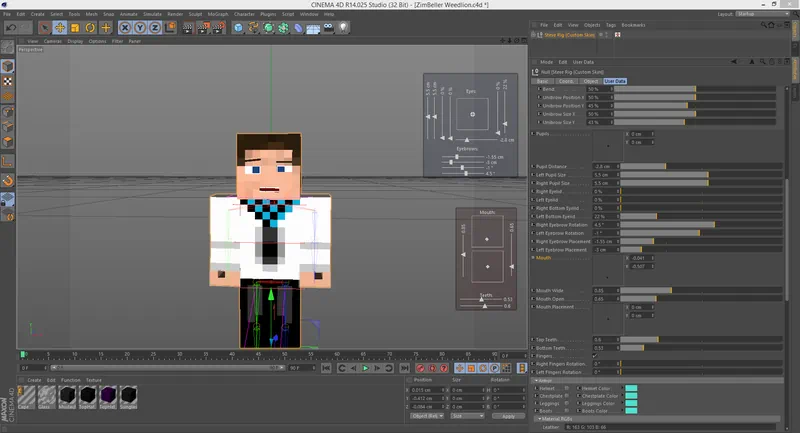Open the MoGraph menu

218,14
